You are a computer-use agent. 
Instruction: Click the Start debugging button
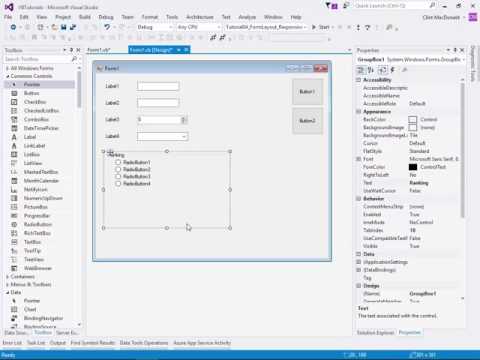pyautogui.click(x=321, y=27)
